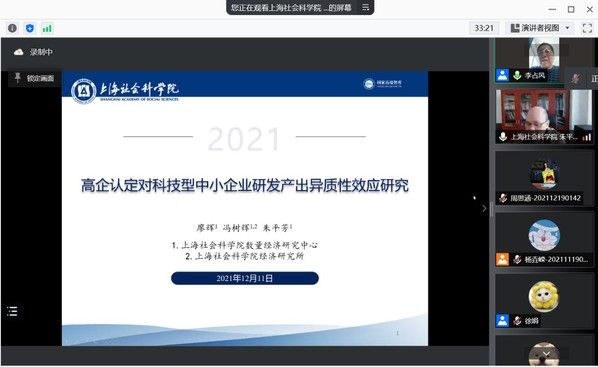Click the cloud recording icon
Screen dimensions: 598x367
pyautogui.click(x=18, y=52)
